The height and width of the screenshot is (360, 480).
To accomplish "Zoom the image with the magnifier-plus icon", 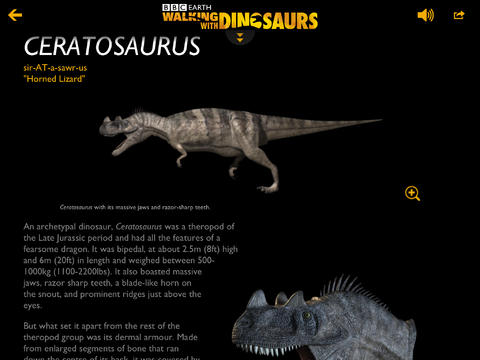I will click(412, 193).
